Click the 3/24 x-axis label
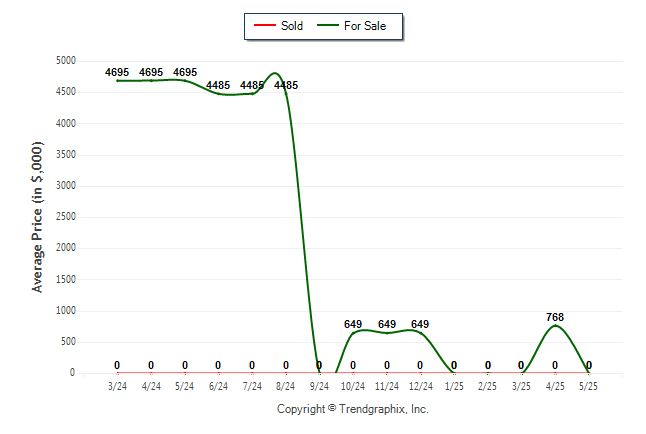This screenshot has height=434, width=646. (x=117, y=386)
